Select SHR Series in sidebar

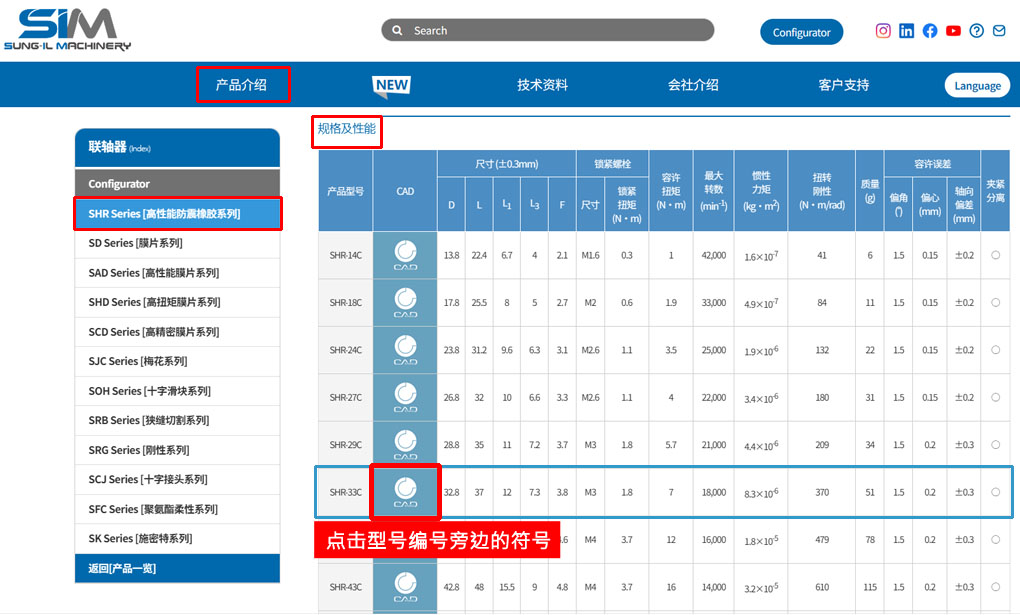pos(178,213)
